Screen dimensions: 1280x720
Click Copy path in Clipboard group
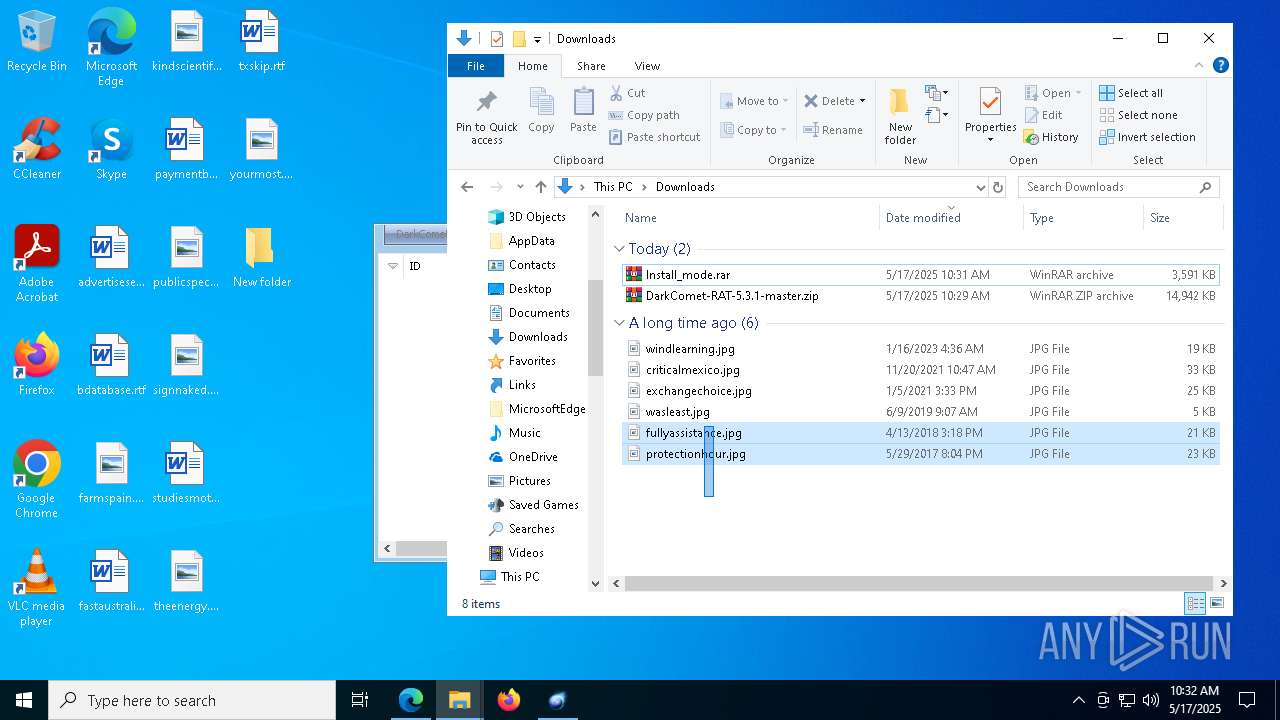pyautogui.click(x=644, y=115)
